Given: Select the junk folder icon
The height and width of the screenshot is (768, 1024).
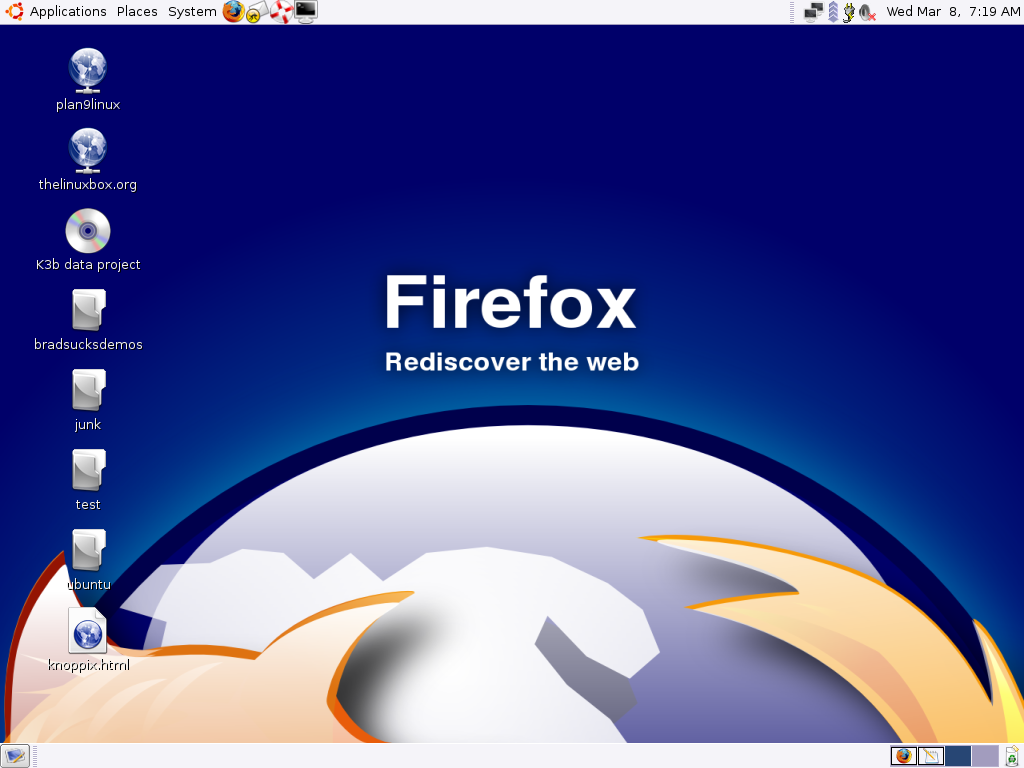Looking at the screenshot, I should point(88,391).
